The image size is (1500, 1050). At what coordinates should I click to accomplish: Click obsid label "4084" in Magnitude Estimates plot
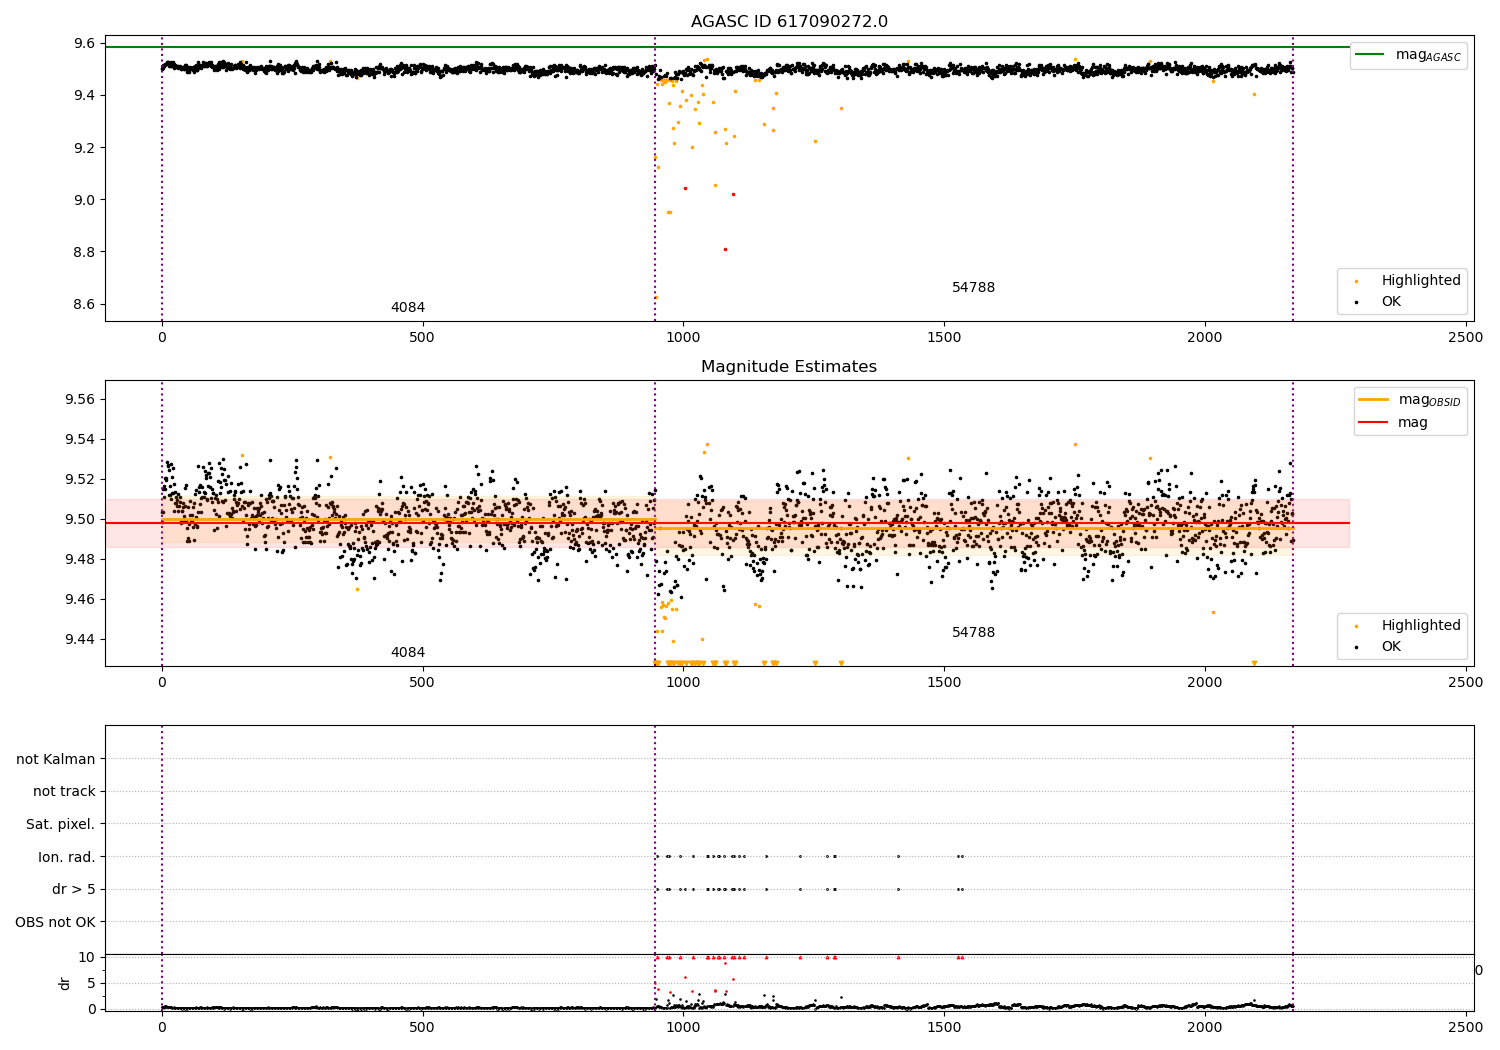point(408,653)
